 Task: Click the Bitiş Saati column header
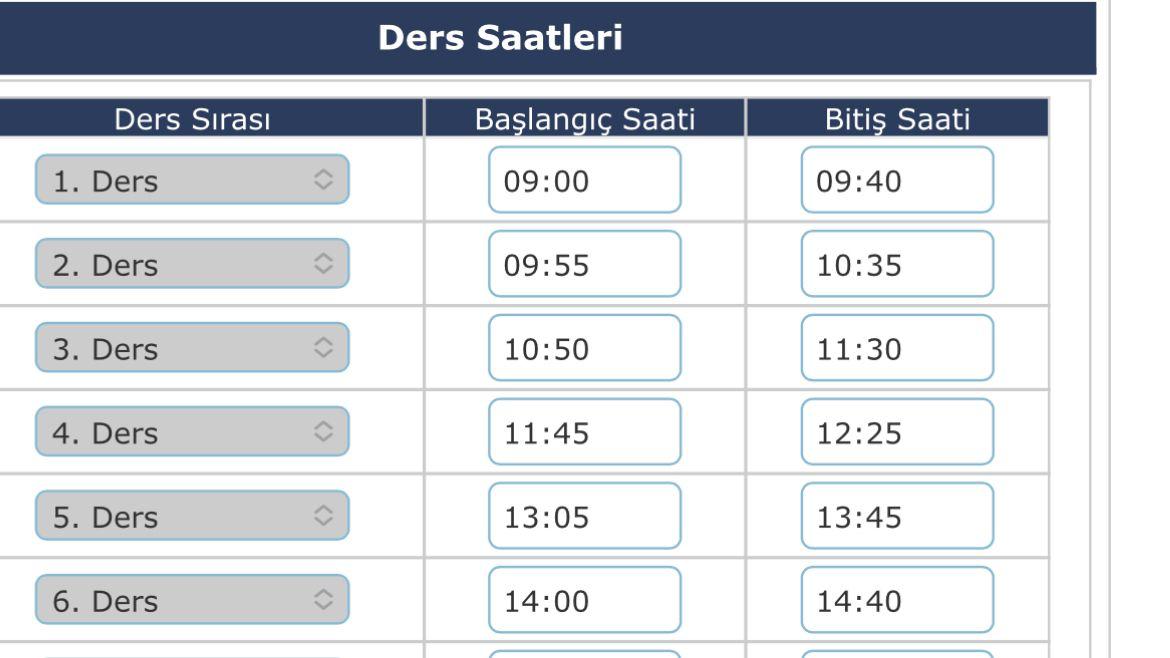pyautogui.click(x=897, y=120)
